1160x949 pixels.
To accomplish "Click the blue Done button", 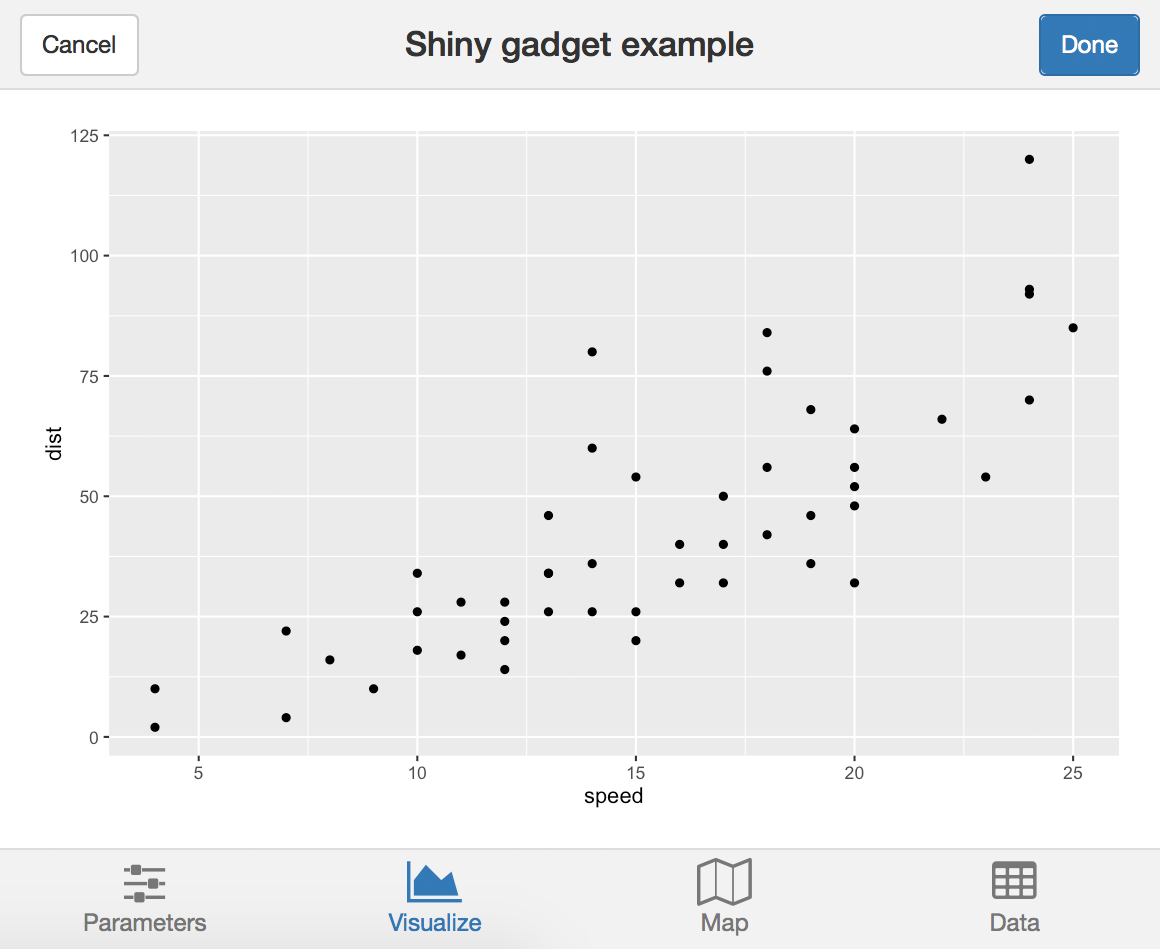I will (1089, 45).
